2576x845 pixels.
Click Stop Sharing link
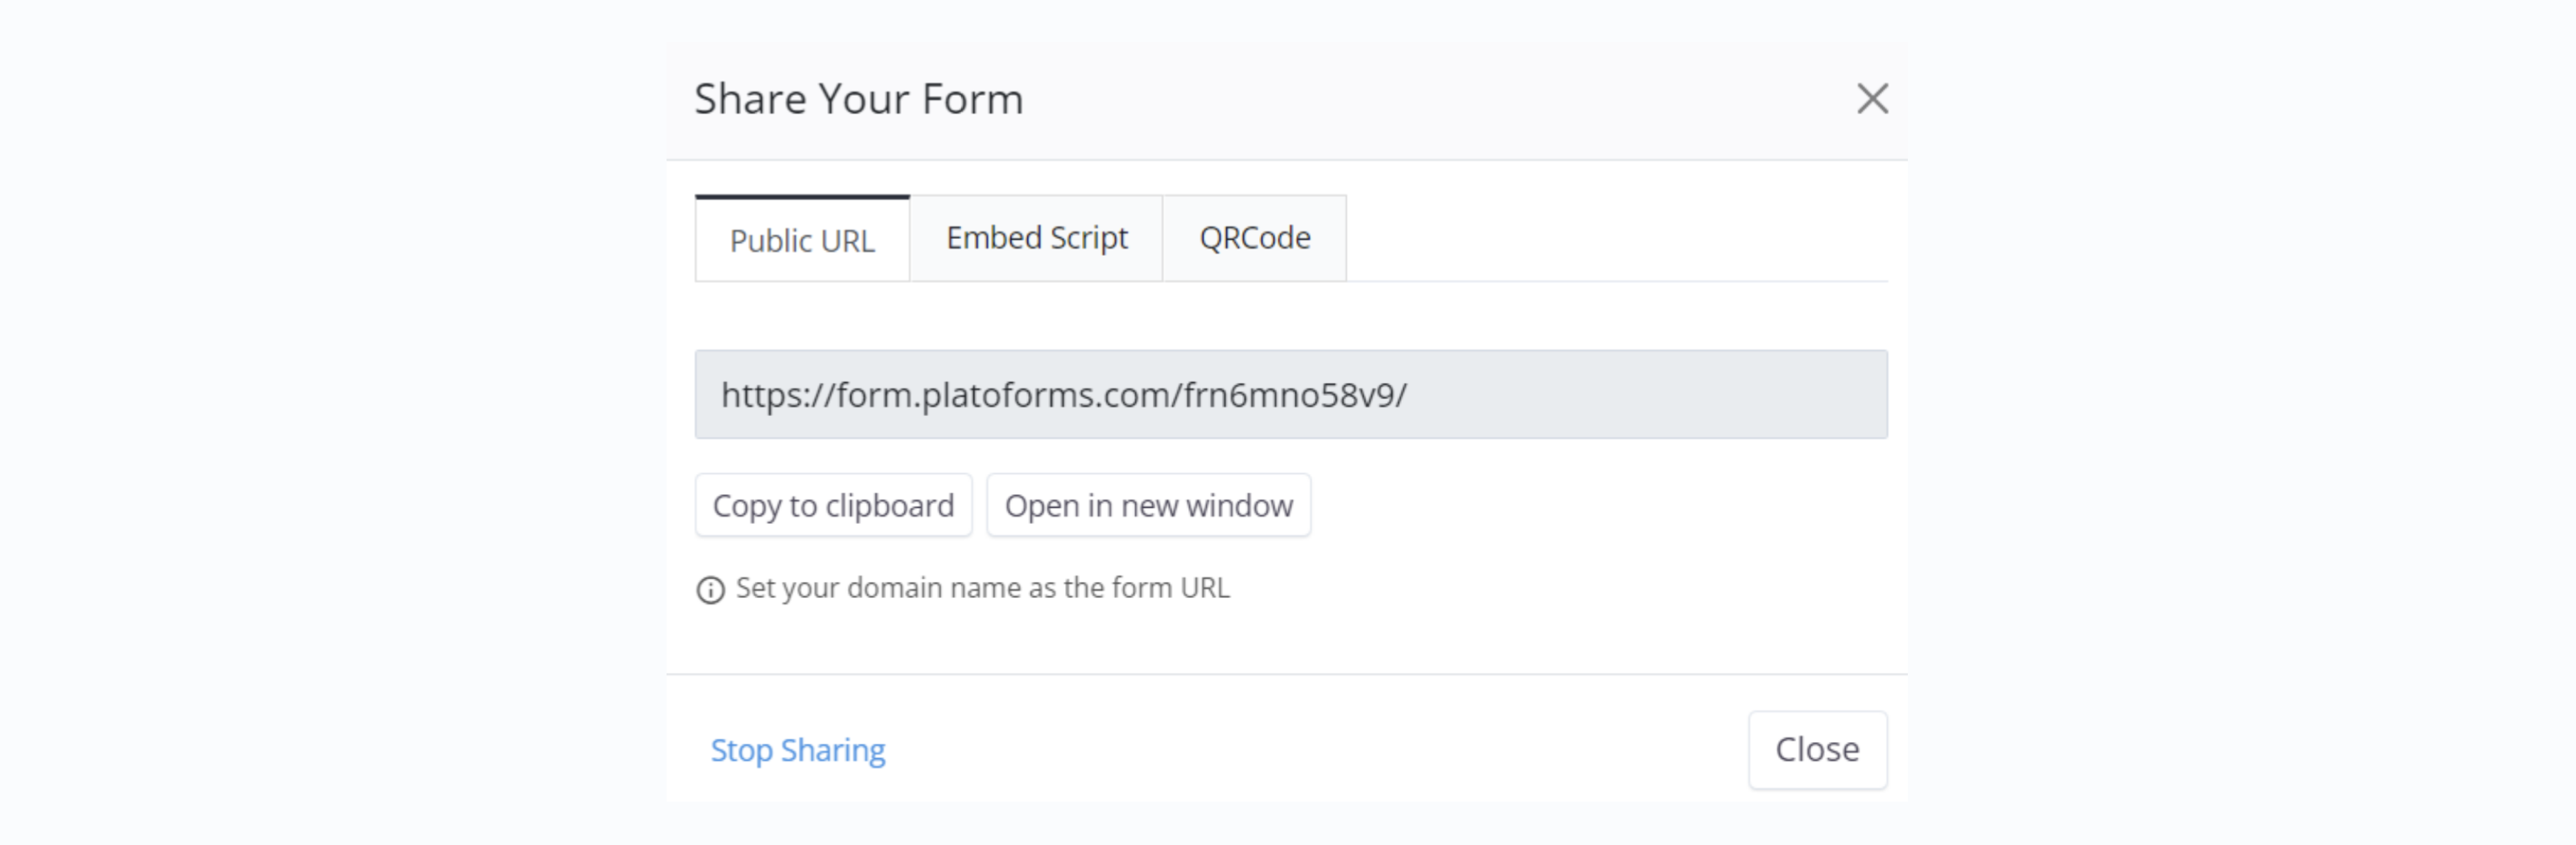click(x=797, y=750)
